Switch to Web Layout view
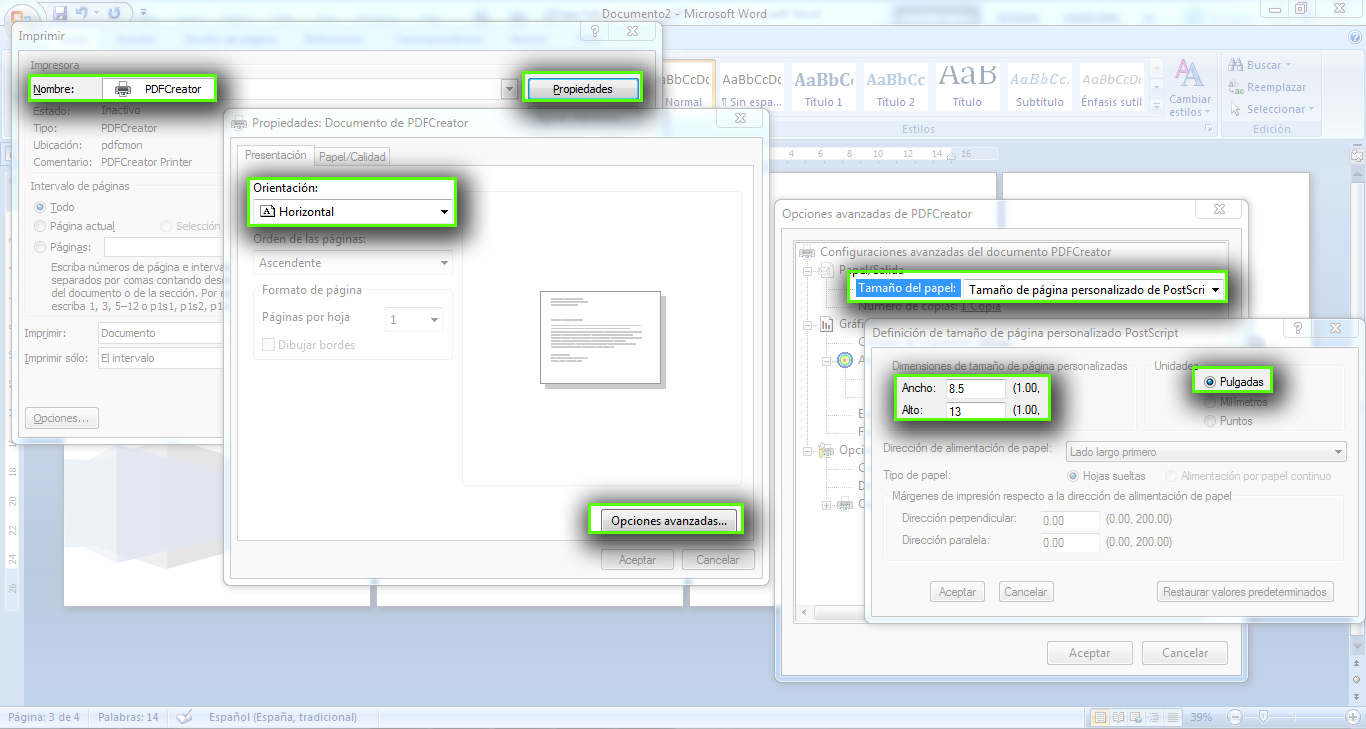Screen dimensions: 1366x729 pos(1134,717)
